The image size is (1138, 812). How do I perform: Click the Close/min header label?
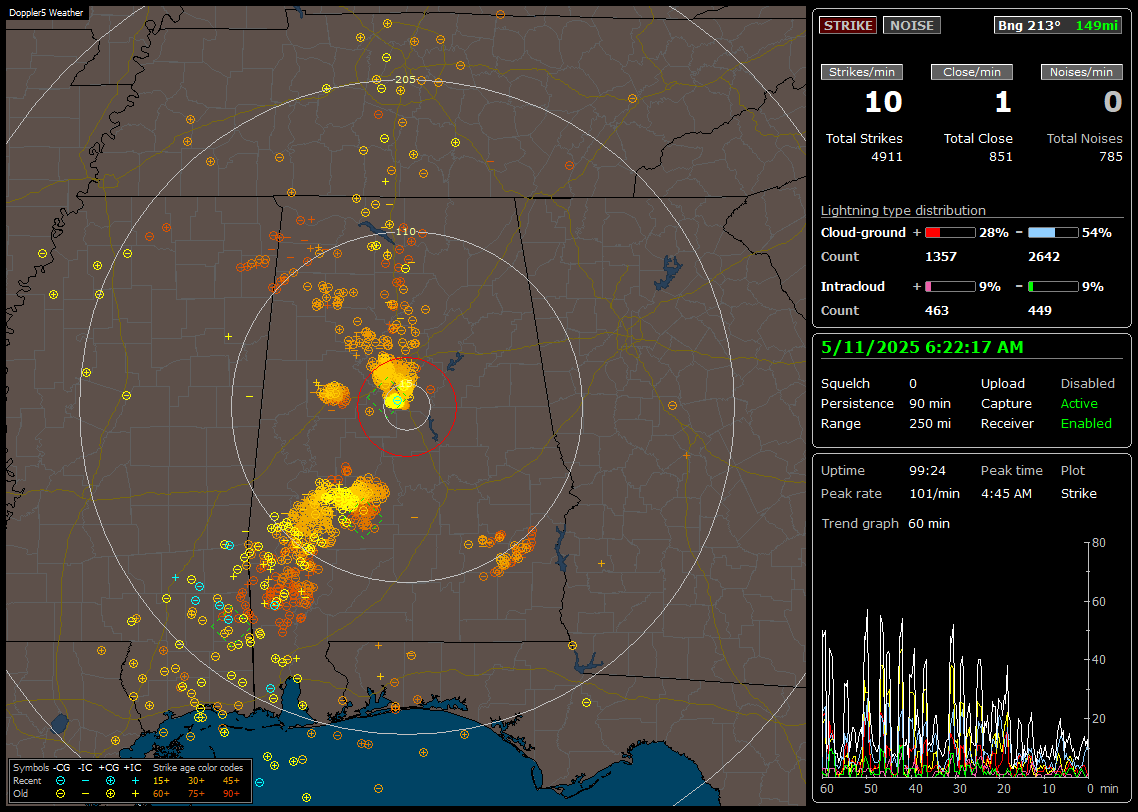(x=972, y=72)
